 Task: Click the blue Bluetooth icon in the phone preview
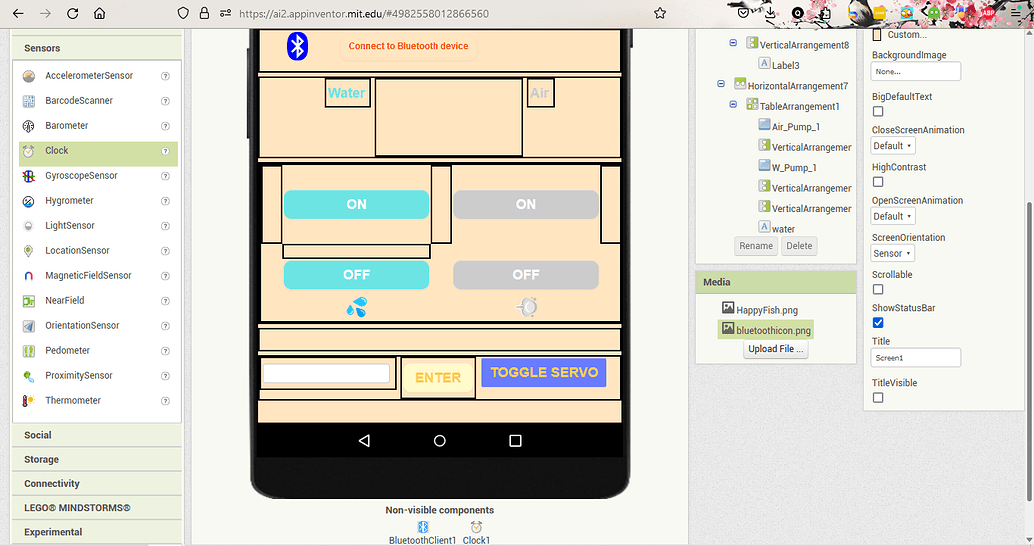(297, 46)
